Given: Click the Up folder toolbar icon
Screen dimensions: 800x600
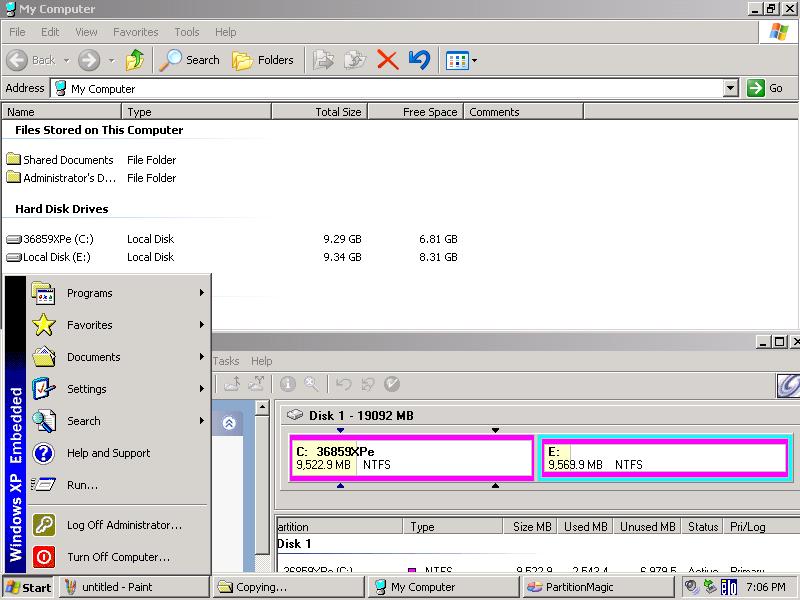Looking at the screenshot, I should 135,60.
